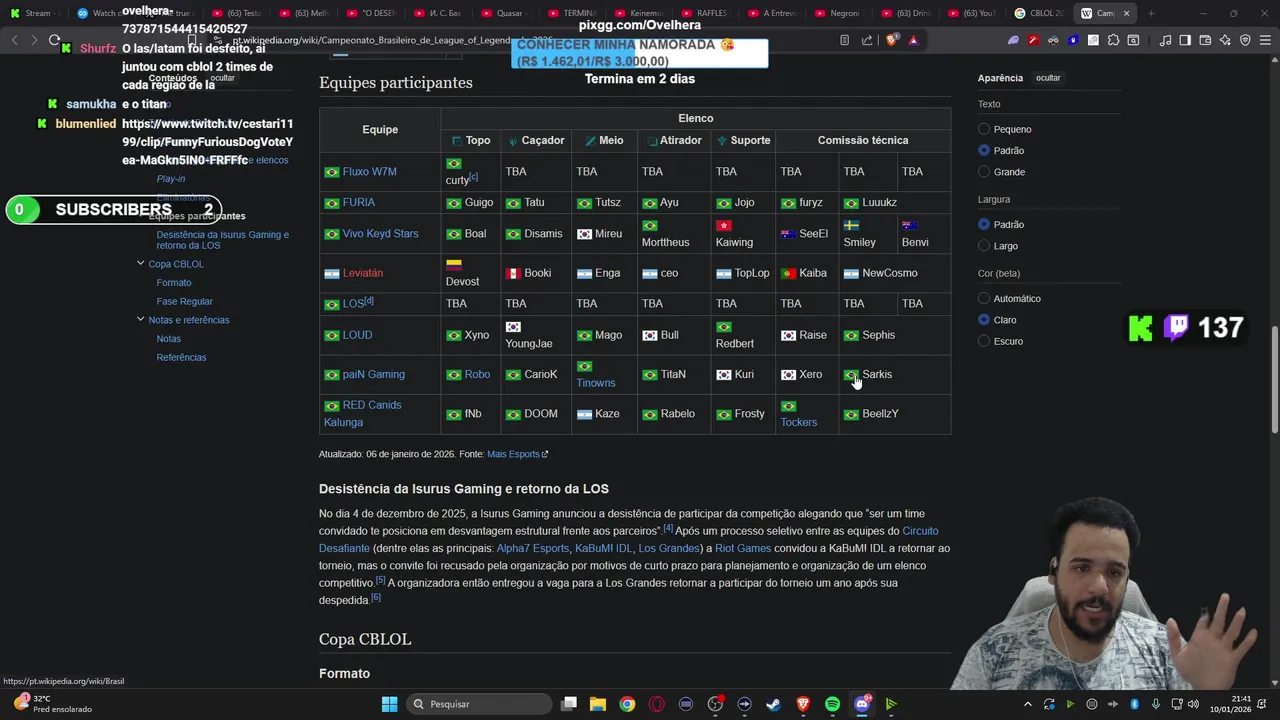Open the browser hamburger menu
Screen dimensions: 1280x720
tap(1265, 40)
